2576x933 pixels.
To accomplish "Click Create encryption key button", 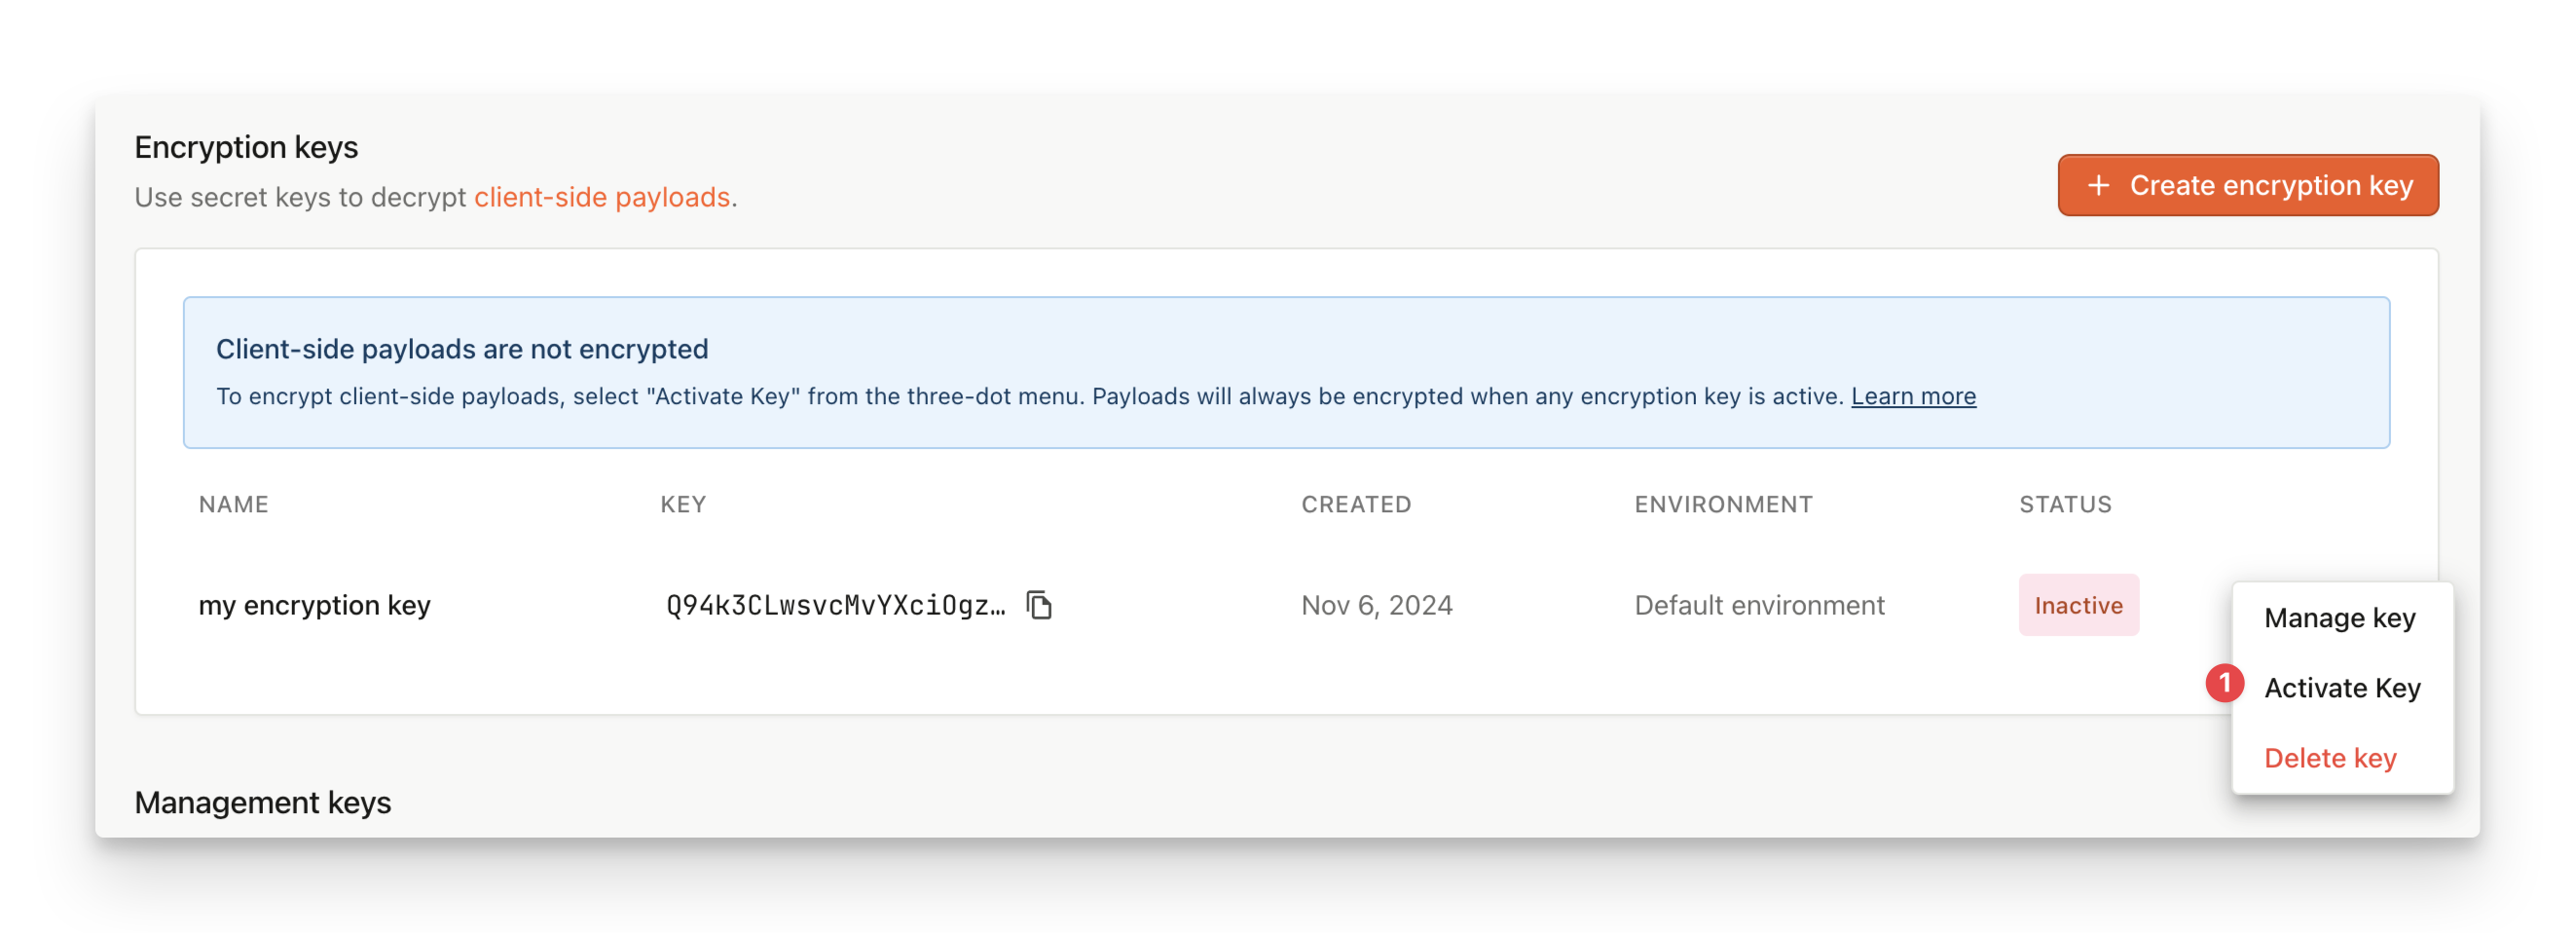I will coord(2247,186).
